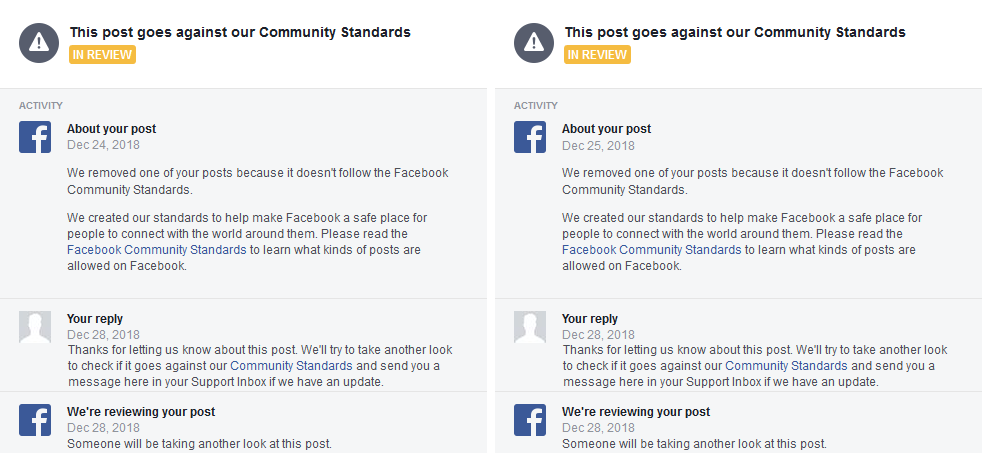
Task: Follow Community Standards link in left panel's reply
Action: (292, 366)
